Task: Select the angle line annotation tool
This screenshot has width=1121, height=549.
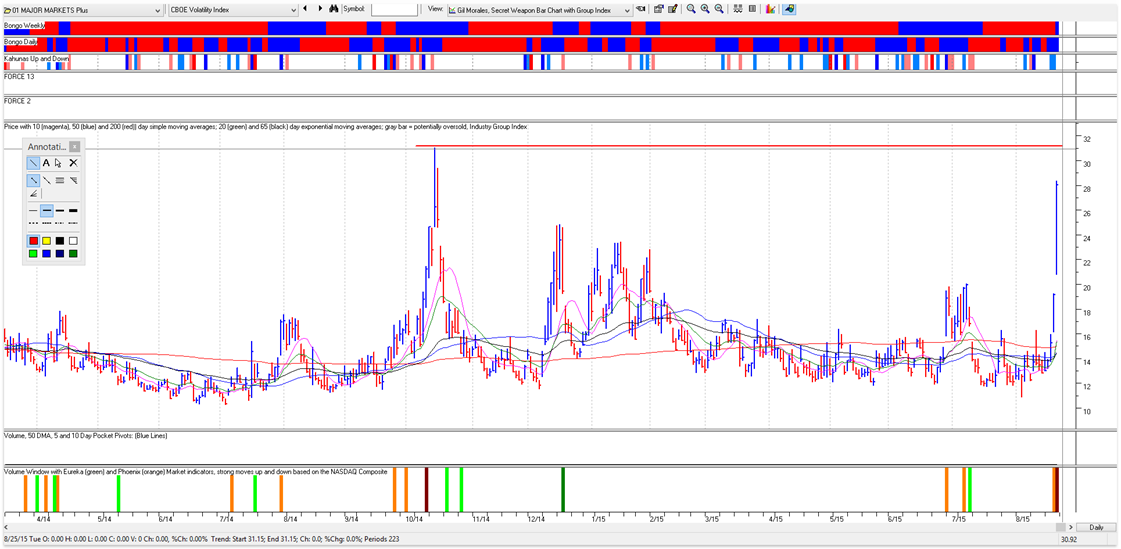Action: click(33, 194)
